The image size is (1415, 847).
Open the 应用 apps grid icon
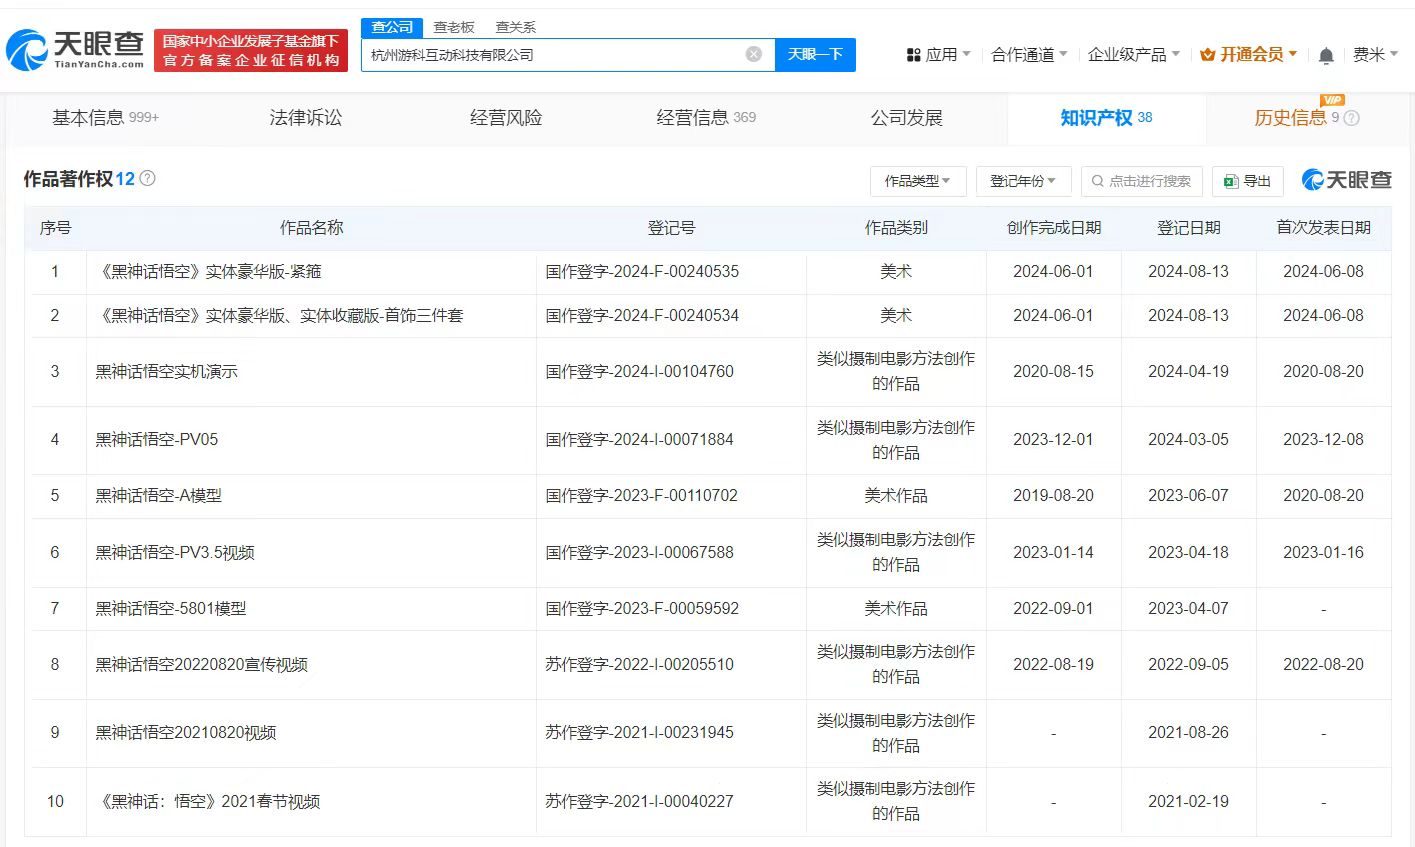913,54
